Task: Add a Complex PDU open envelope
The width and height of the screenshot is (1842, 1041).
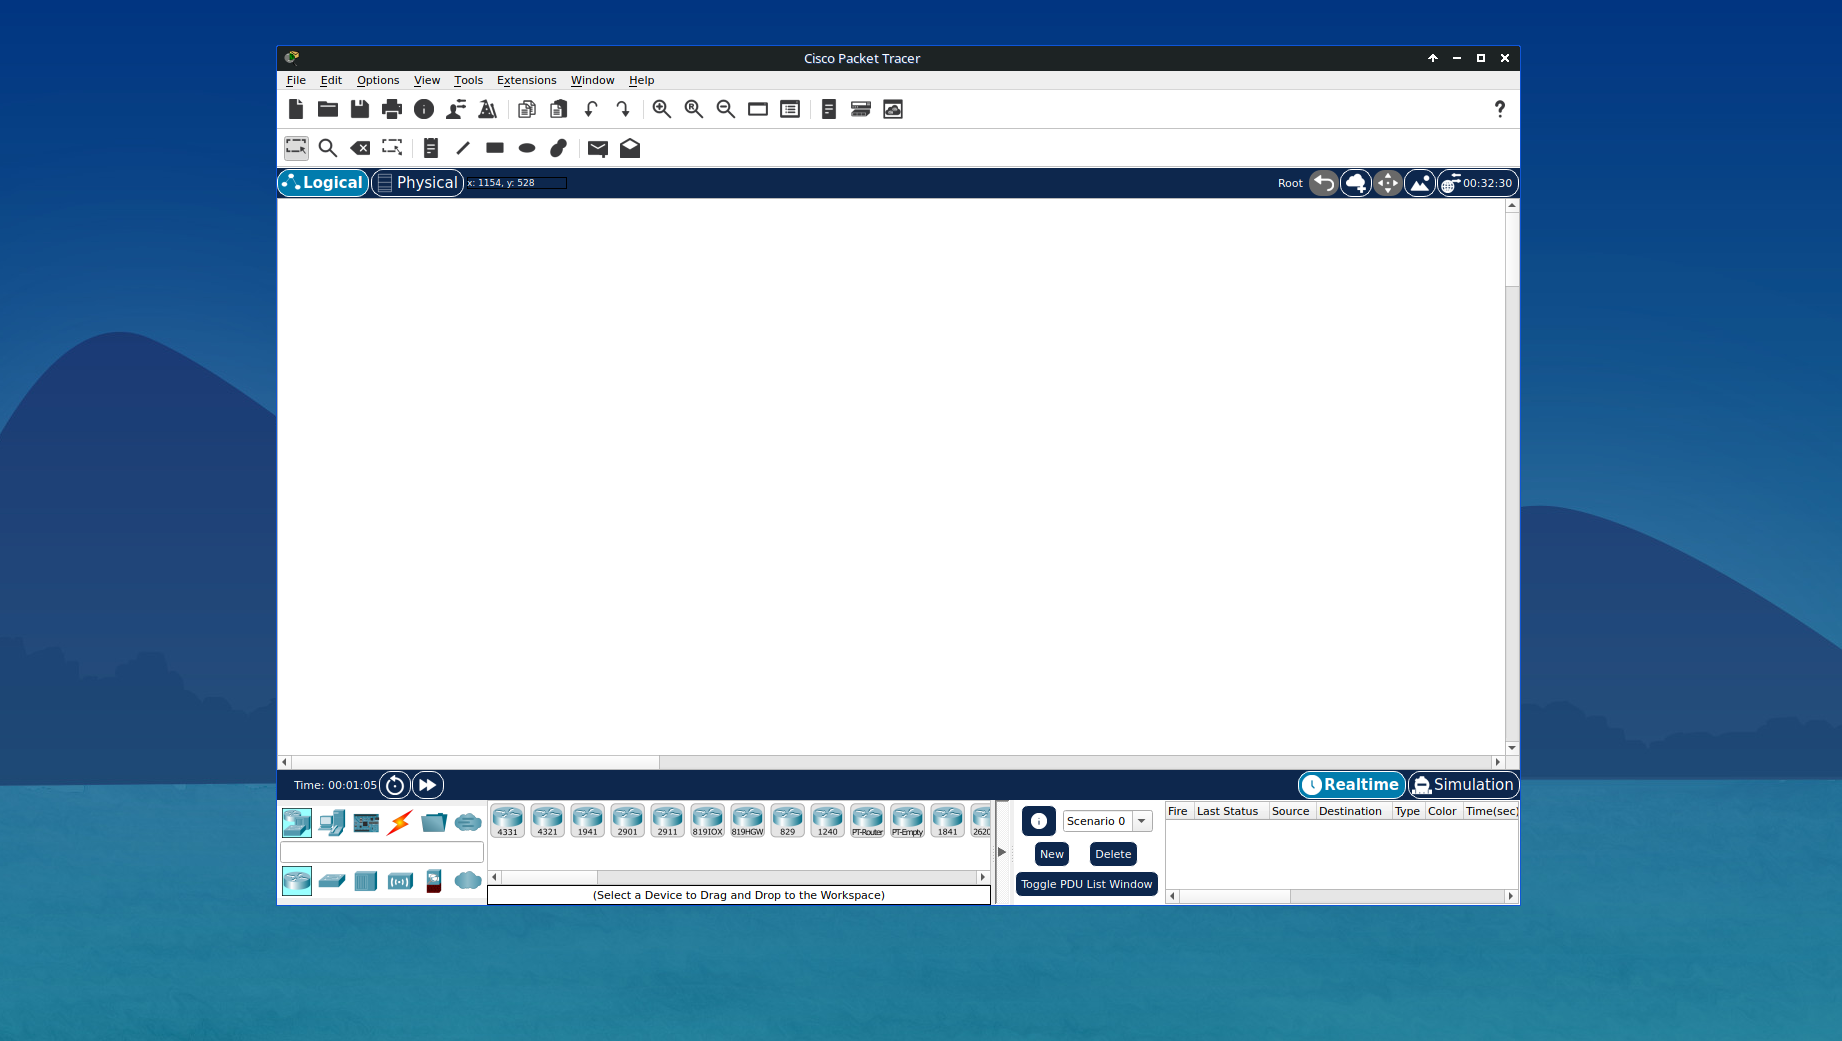Action: [x=630, y=148]
